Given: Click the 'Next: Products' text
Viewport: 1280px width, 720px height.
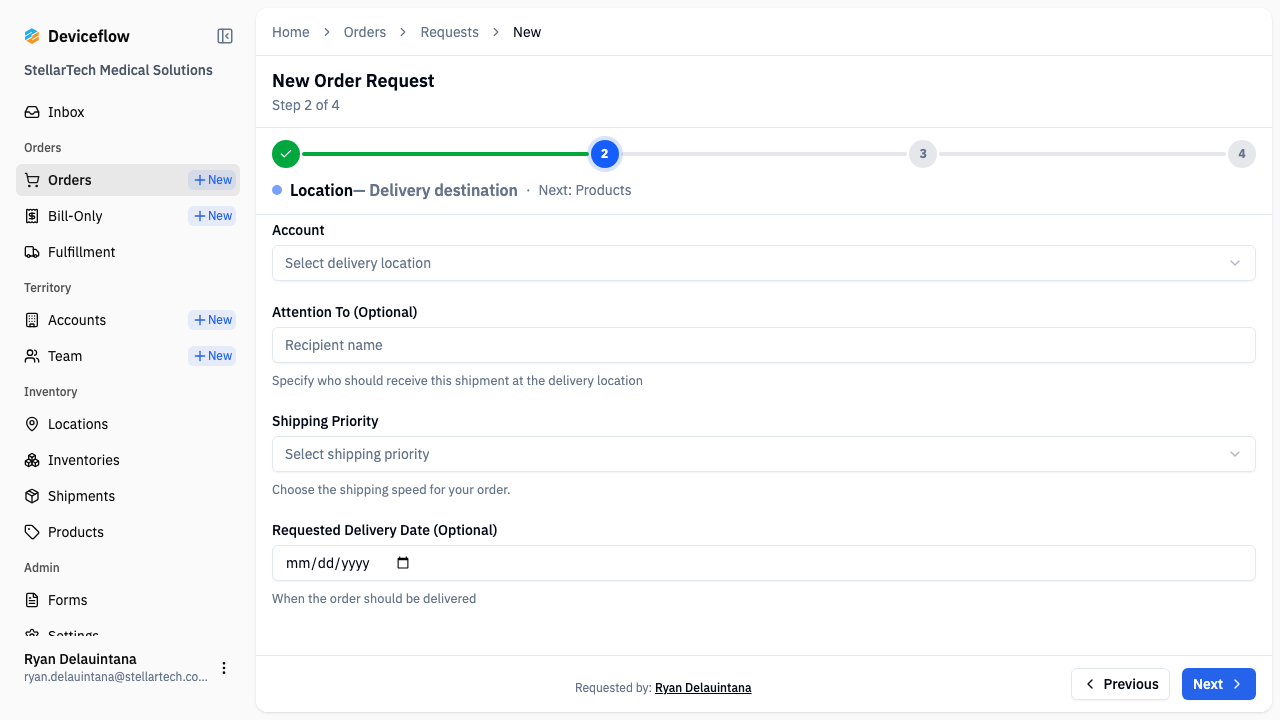Looking at the screenshot, I should click(585, 190).
